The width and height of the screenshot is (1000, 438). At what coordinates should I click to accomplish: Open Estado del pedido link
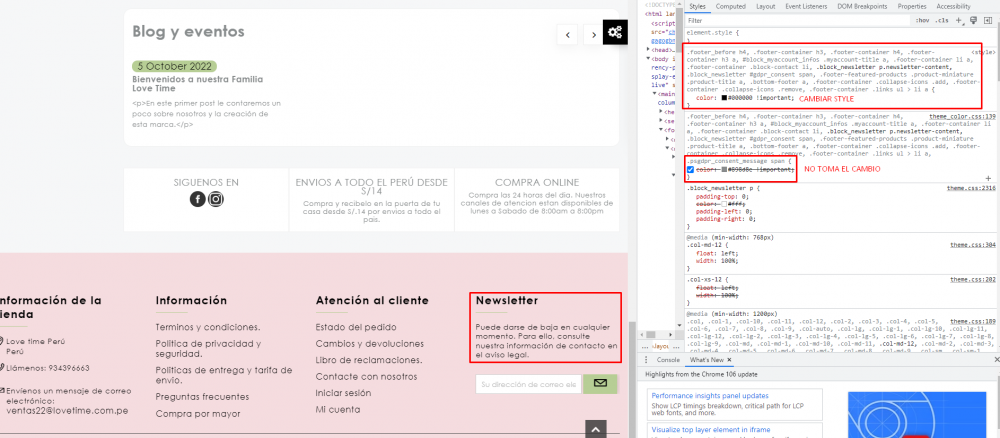[355, 327]
